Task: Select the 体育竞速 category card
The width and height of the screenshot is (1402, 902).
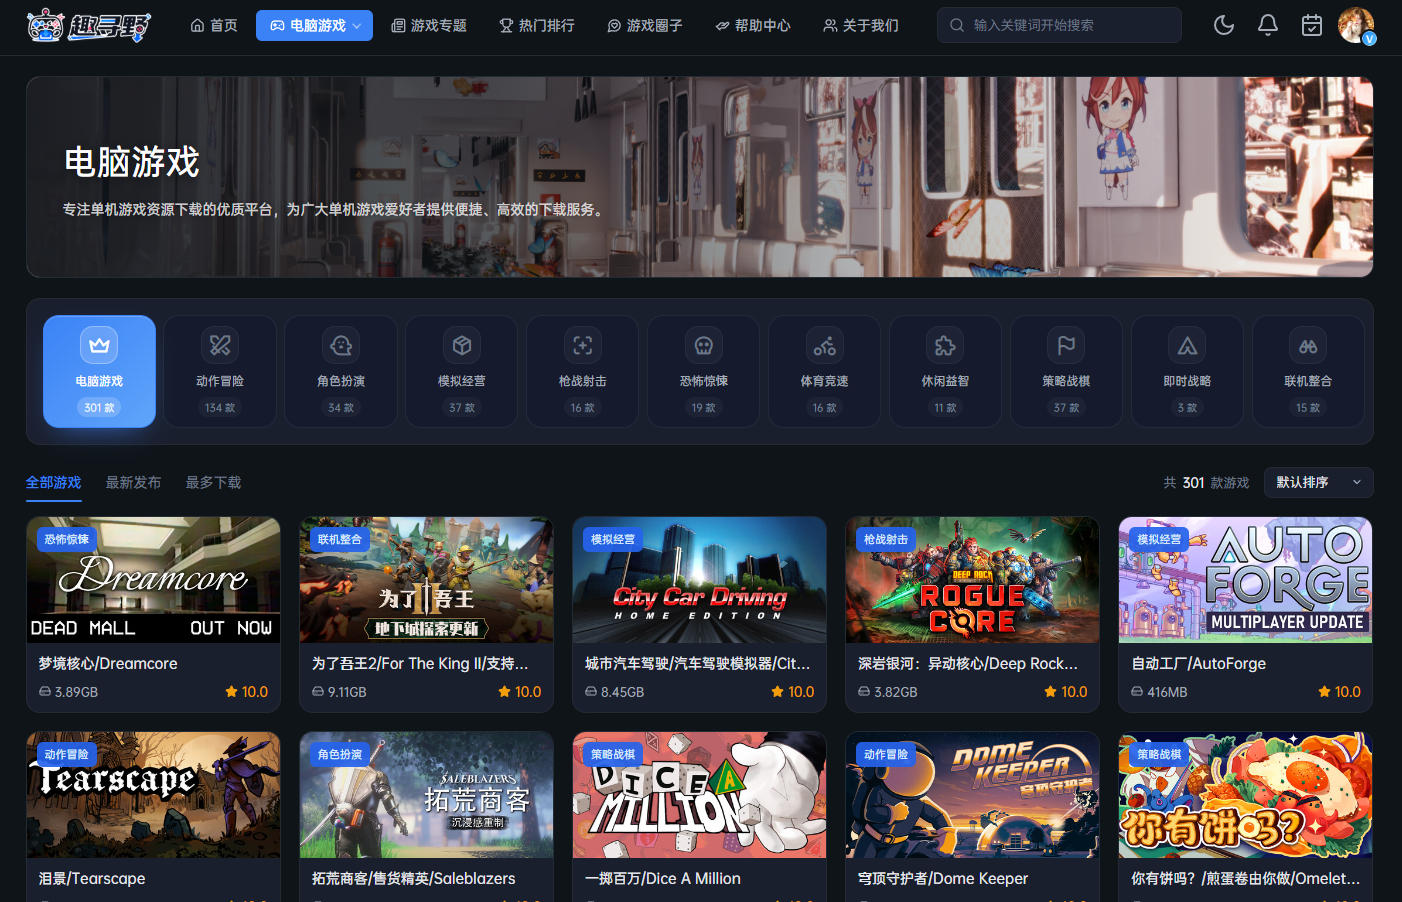Action: coord(825,371)
